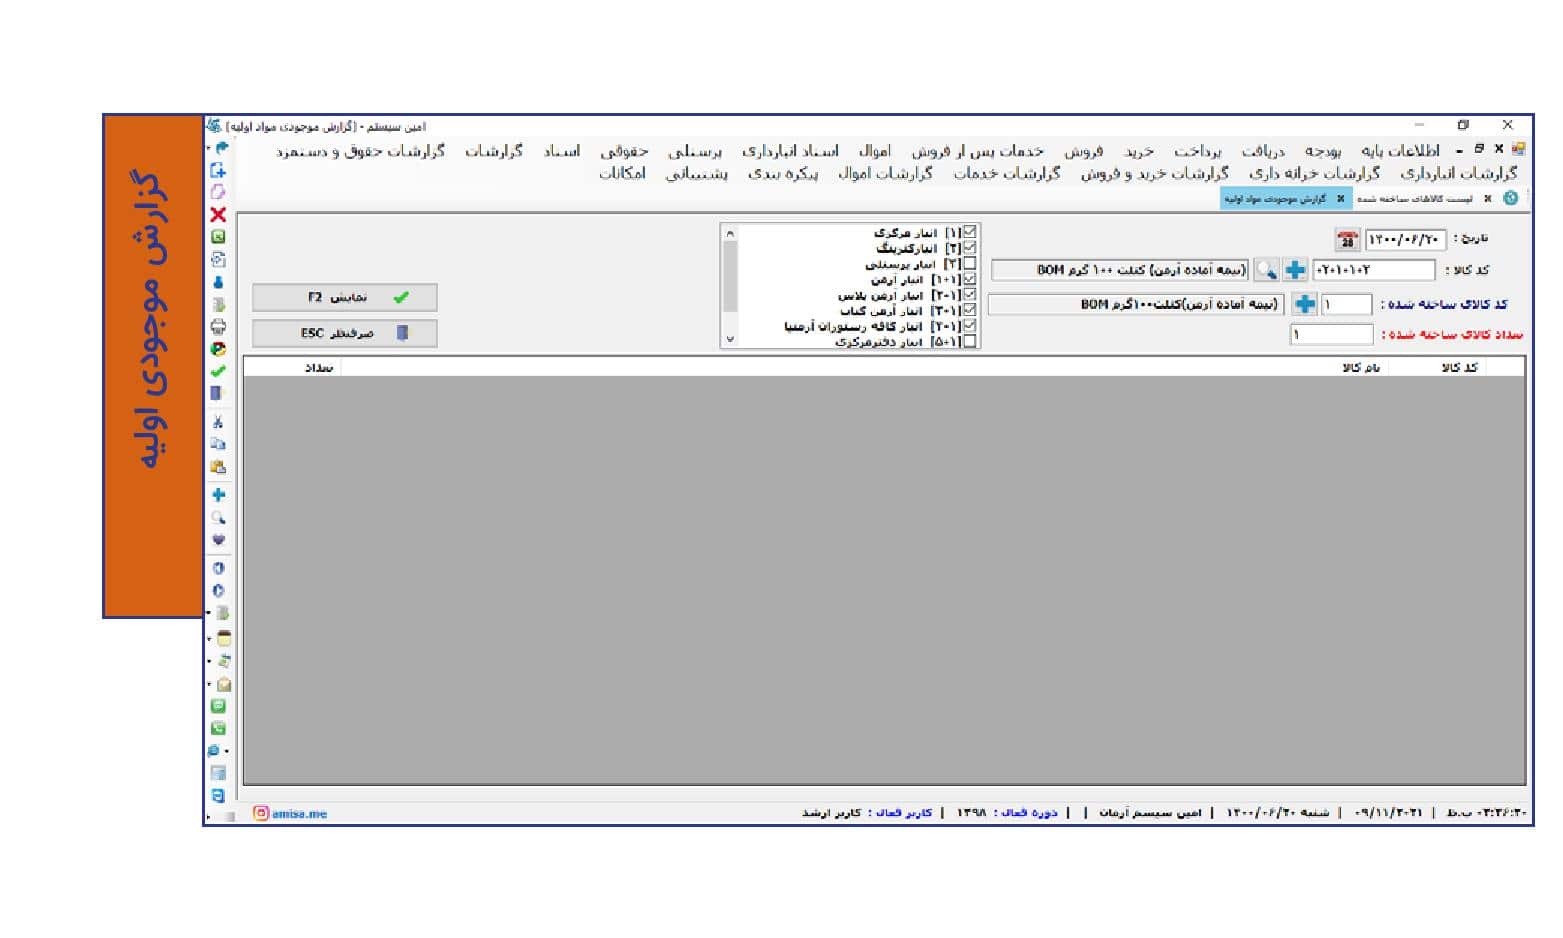
Task: Open the Instagram amisa.me link
Action: pyautogui.click(x=291, y=813)
